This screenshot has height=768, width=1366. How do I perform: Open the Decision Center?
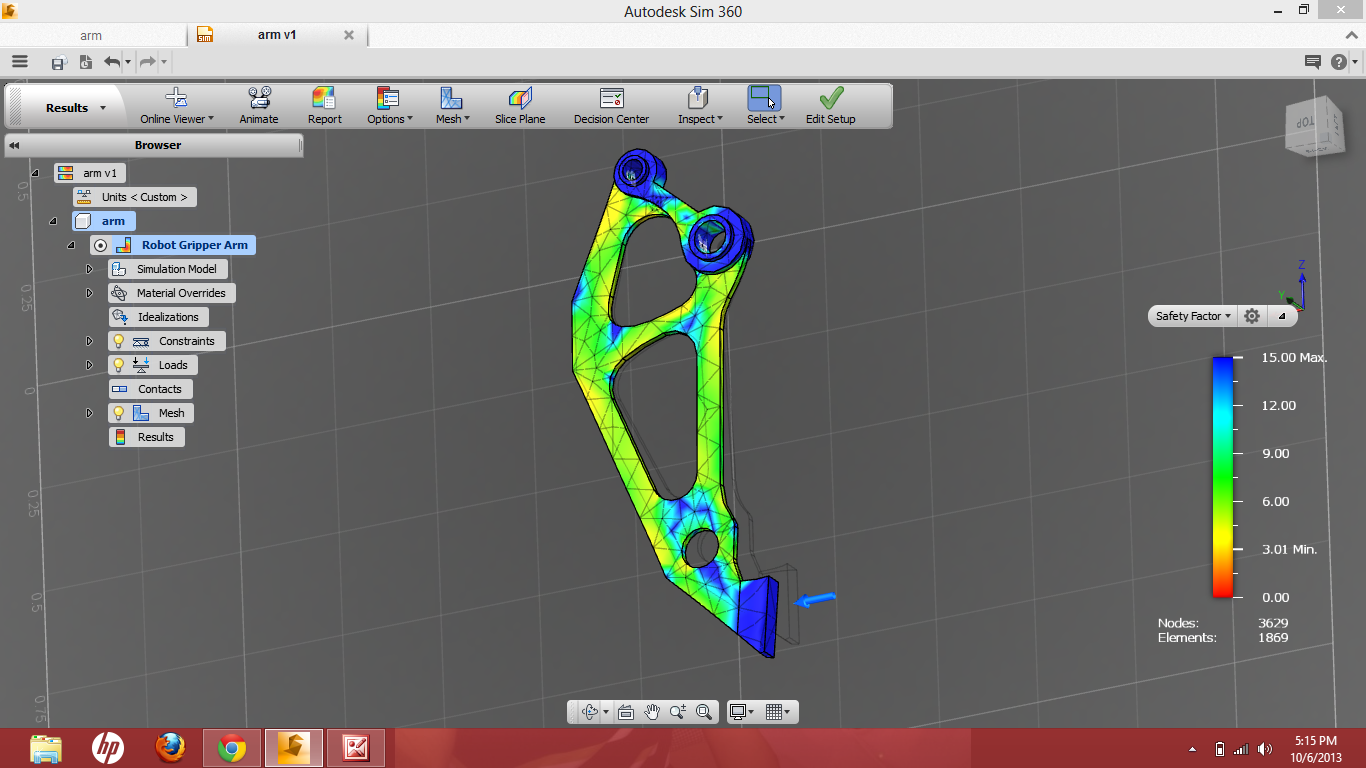[611, 106]
